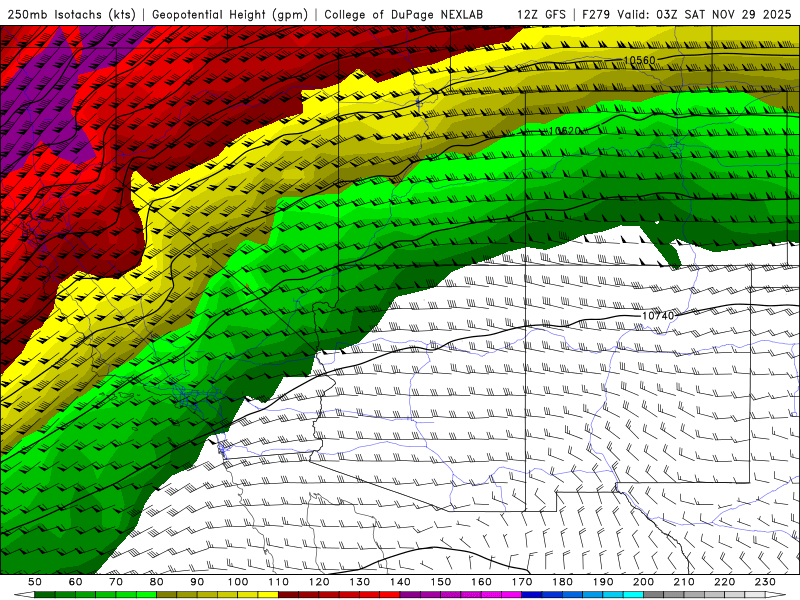This screenshot has height=600, width=800.
Task: Click the 80 value on the color scale
Action: click(x=157, y=582)
